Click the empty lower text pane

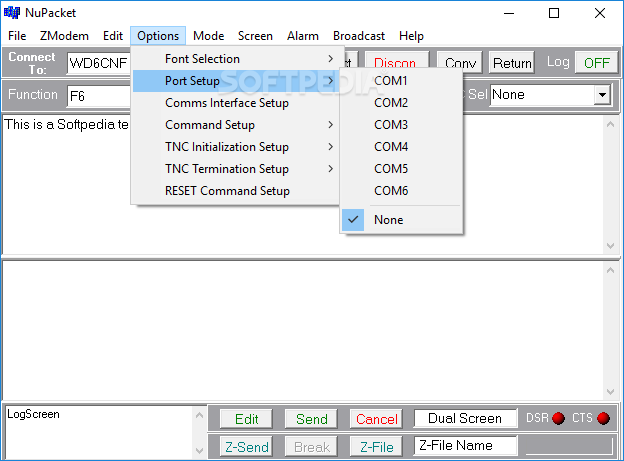click(303, 330)
